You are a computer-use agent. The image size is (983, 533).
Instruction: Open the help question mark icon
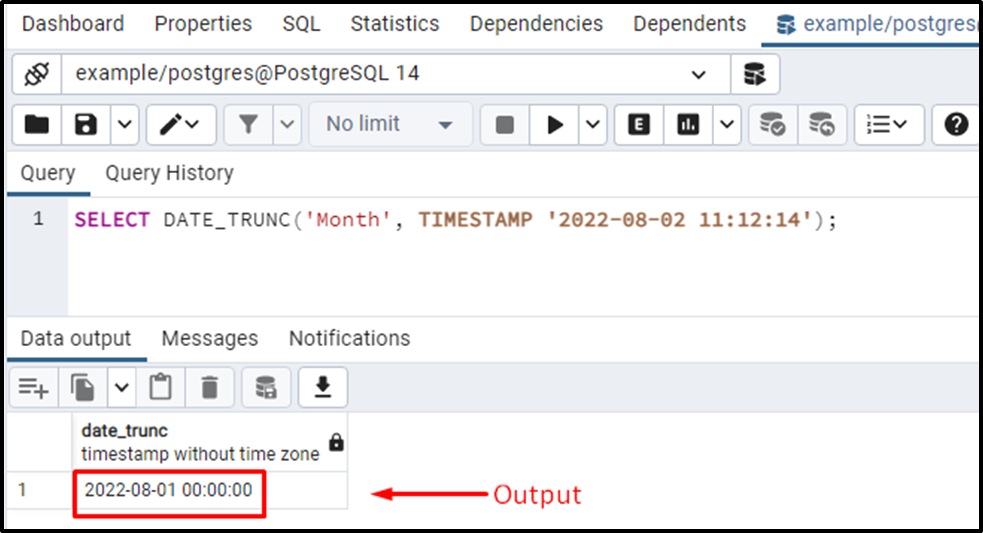956,124
